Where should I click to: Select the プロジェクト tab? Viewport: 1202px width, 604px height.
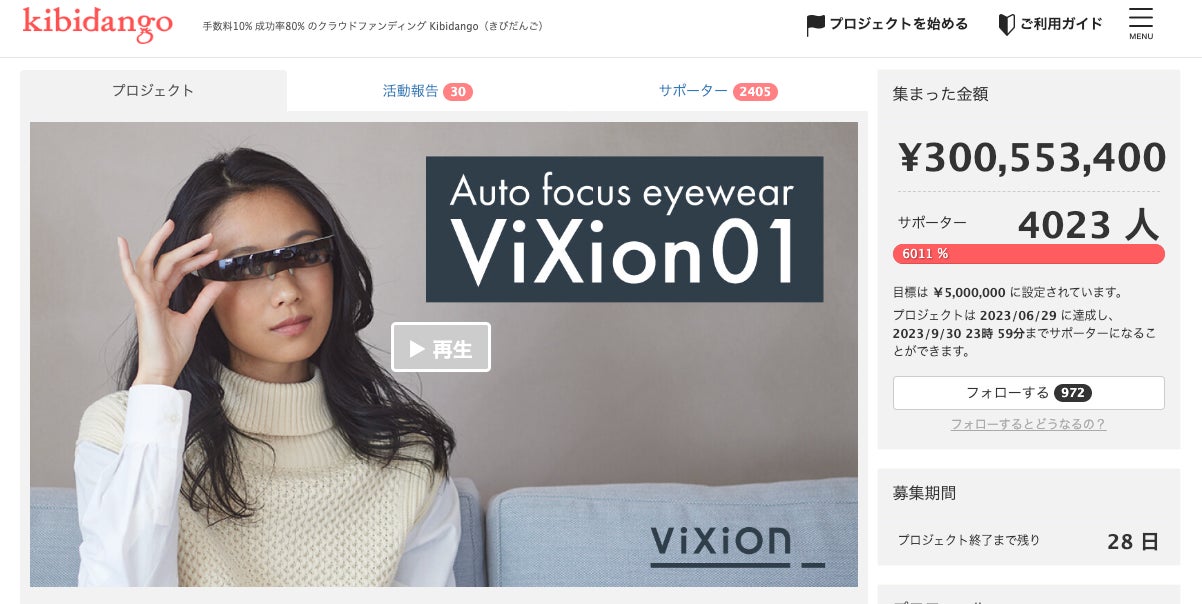pos(153,90)
